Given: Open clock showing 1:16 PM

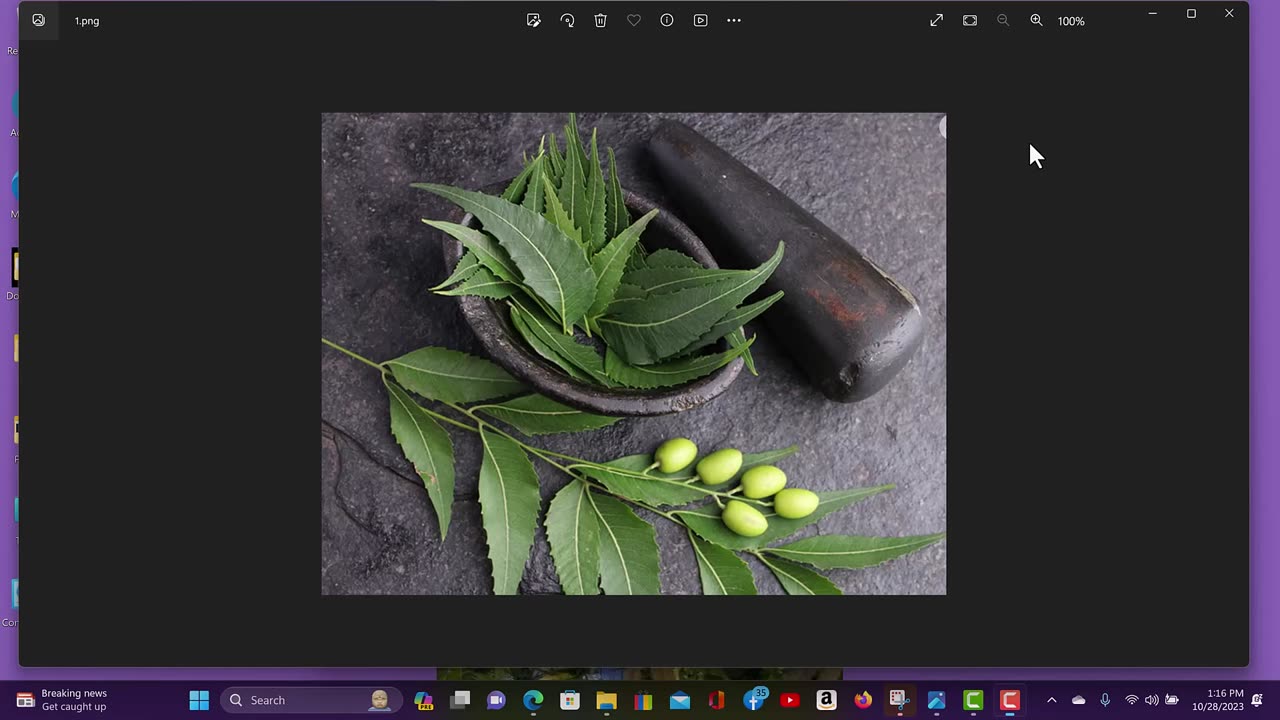Looking at the screenshot, I should pyautogui.click(x=1217, y=700).
